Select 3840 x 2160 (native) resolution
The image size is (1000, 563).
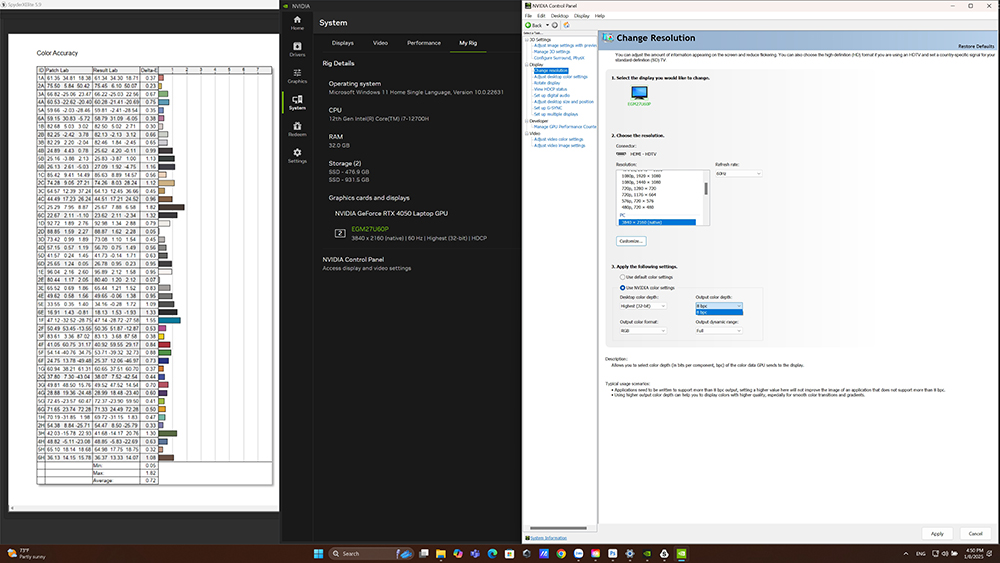click(x=657, y=223)
